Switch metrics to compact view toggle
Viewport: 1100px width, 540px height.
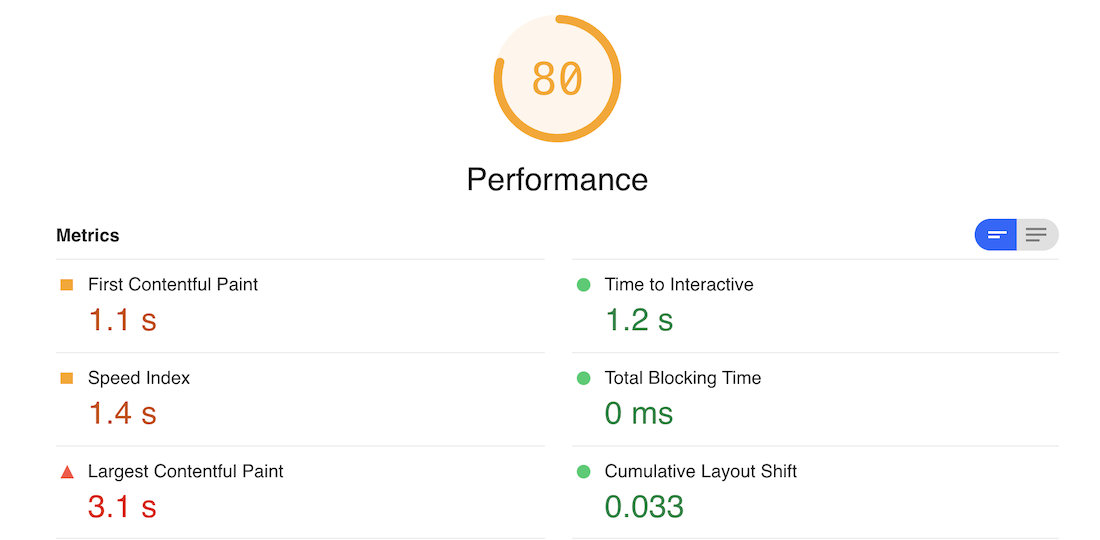tap(996, 235)
